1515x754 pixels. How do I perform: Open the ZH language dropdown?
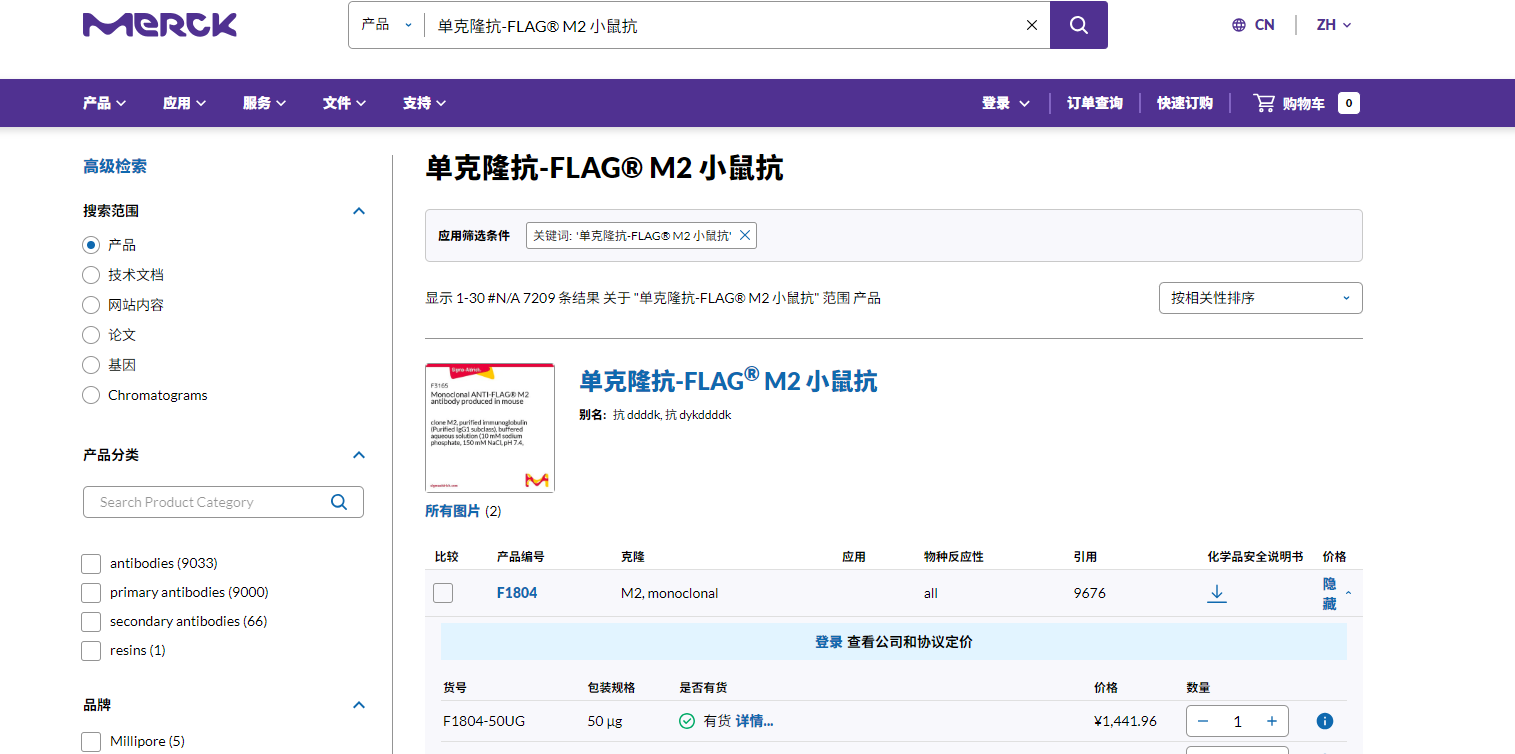[1334, 25]
